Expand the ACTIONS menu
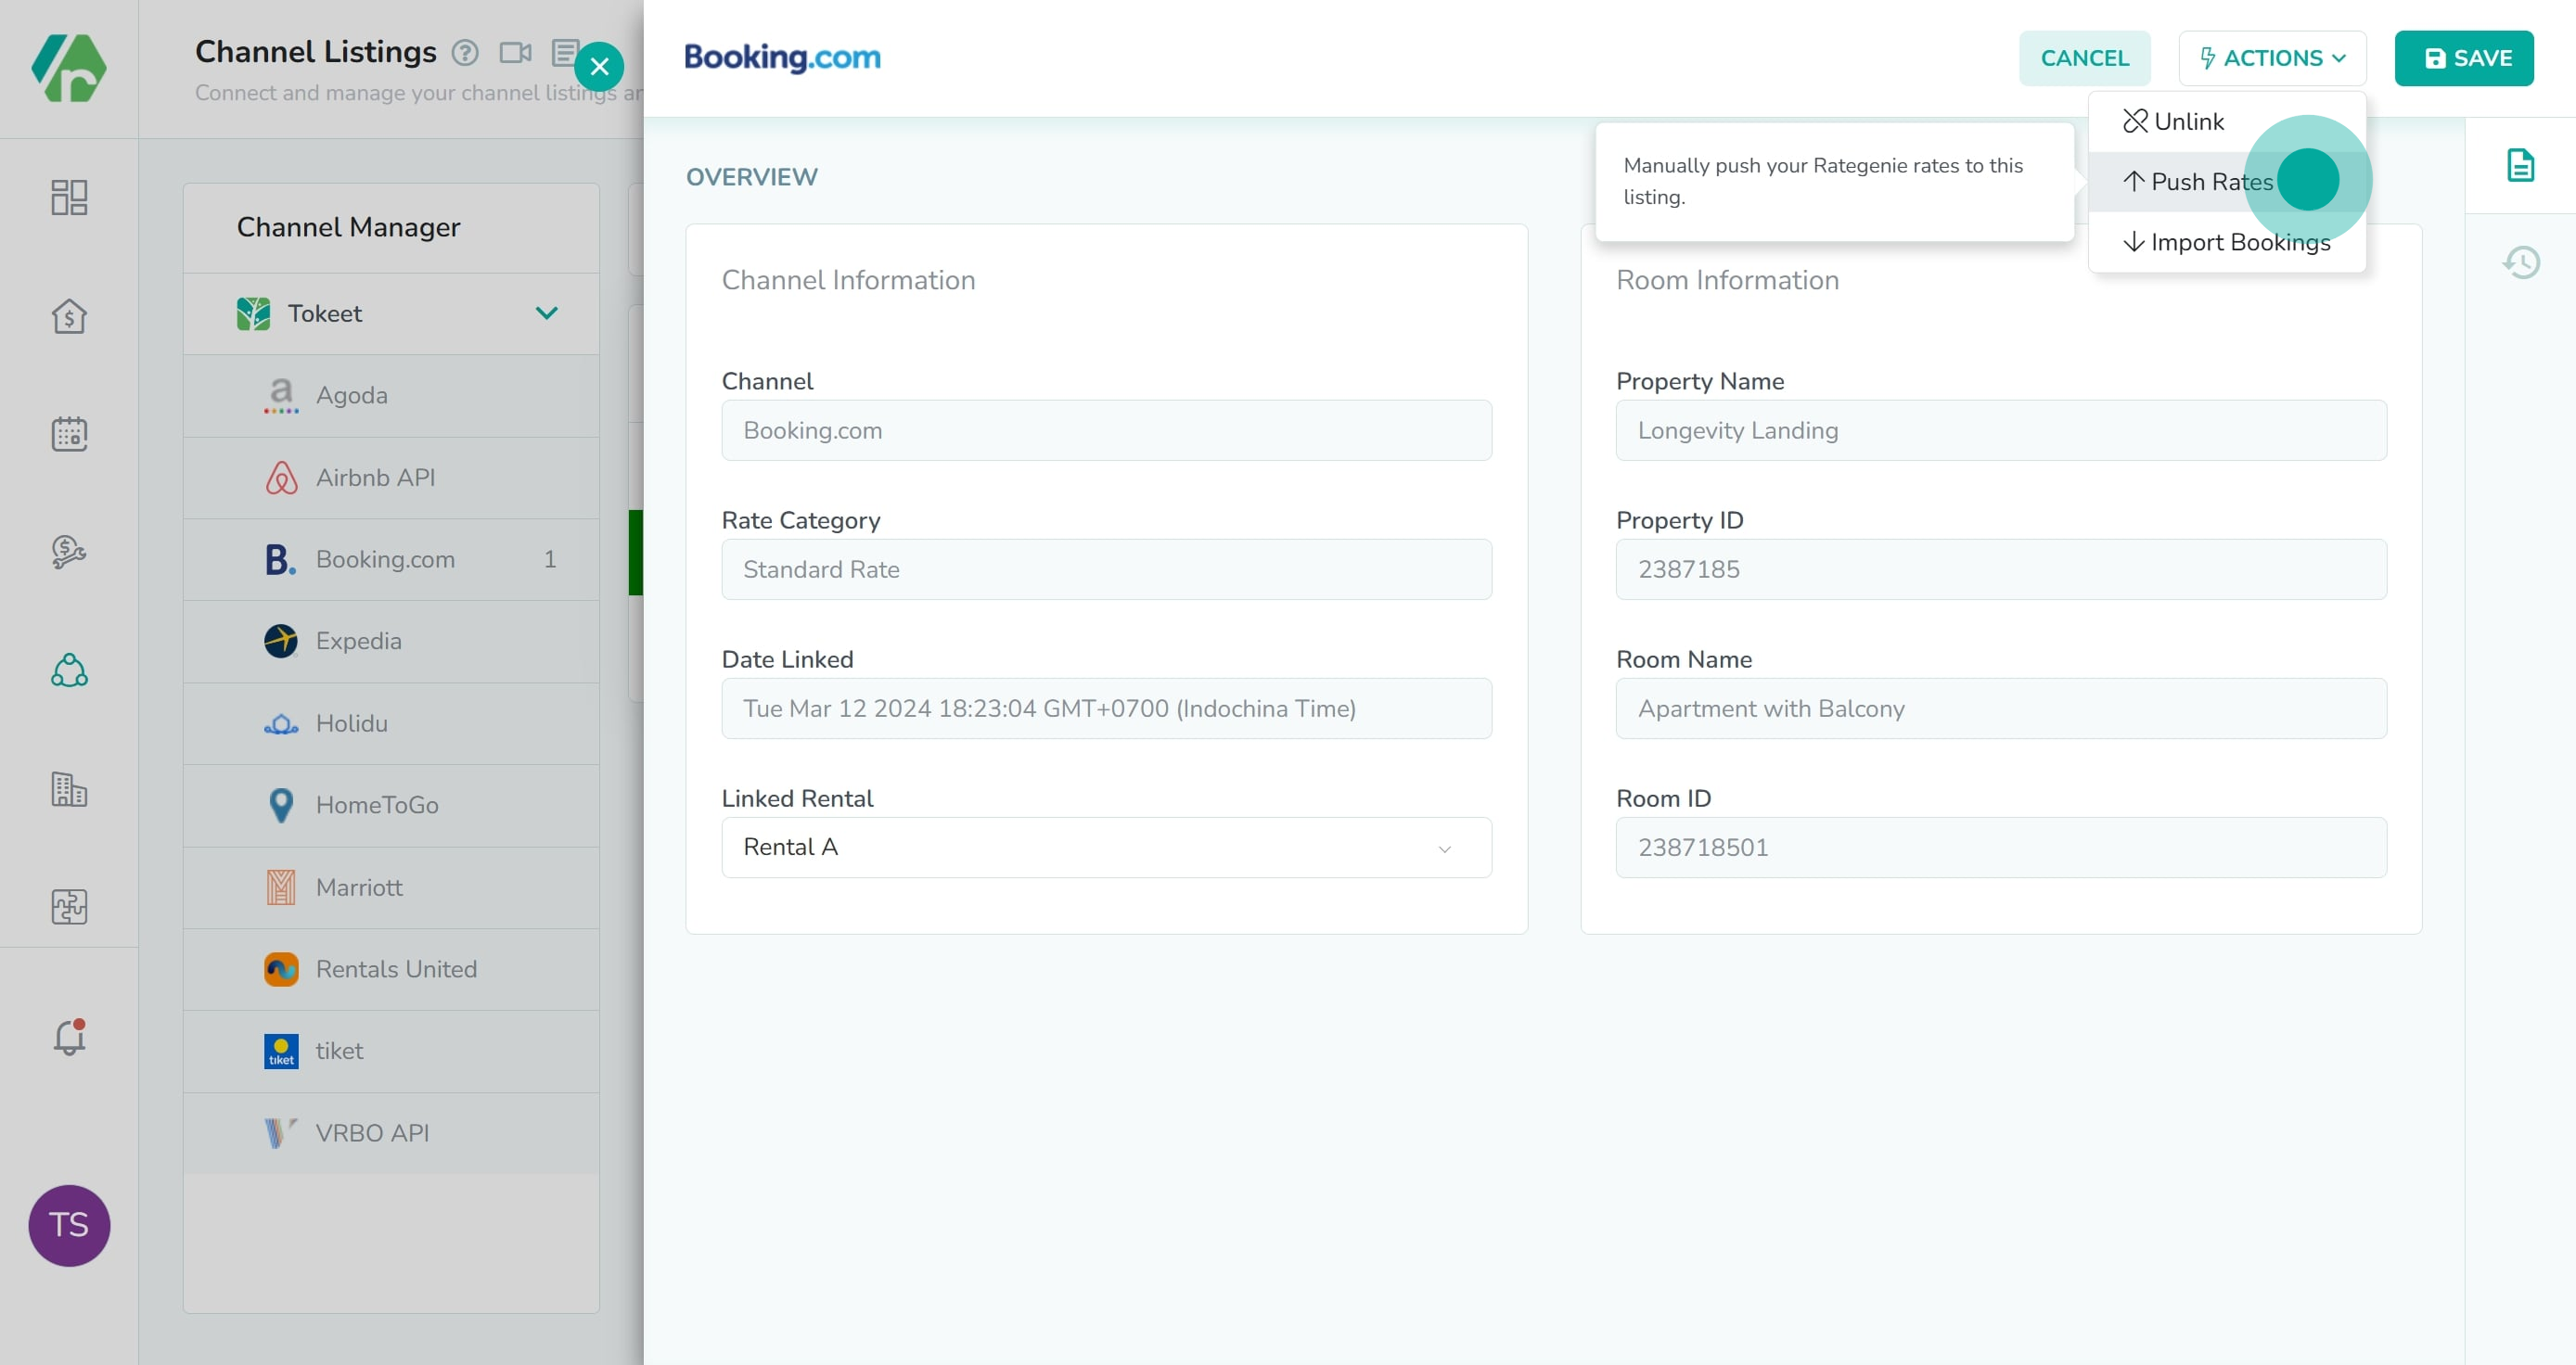The image size is (2576, 1365). (x=2269, y=57)
